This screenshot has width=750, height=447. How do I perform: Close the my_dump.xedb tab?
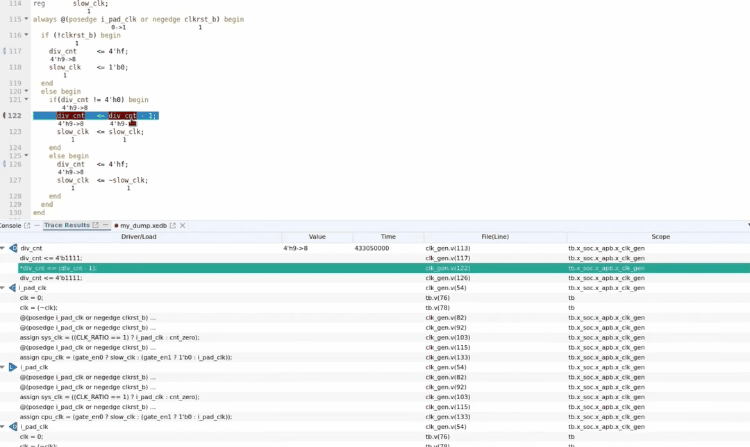[x=179, y=226]
